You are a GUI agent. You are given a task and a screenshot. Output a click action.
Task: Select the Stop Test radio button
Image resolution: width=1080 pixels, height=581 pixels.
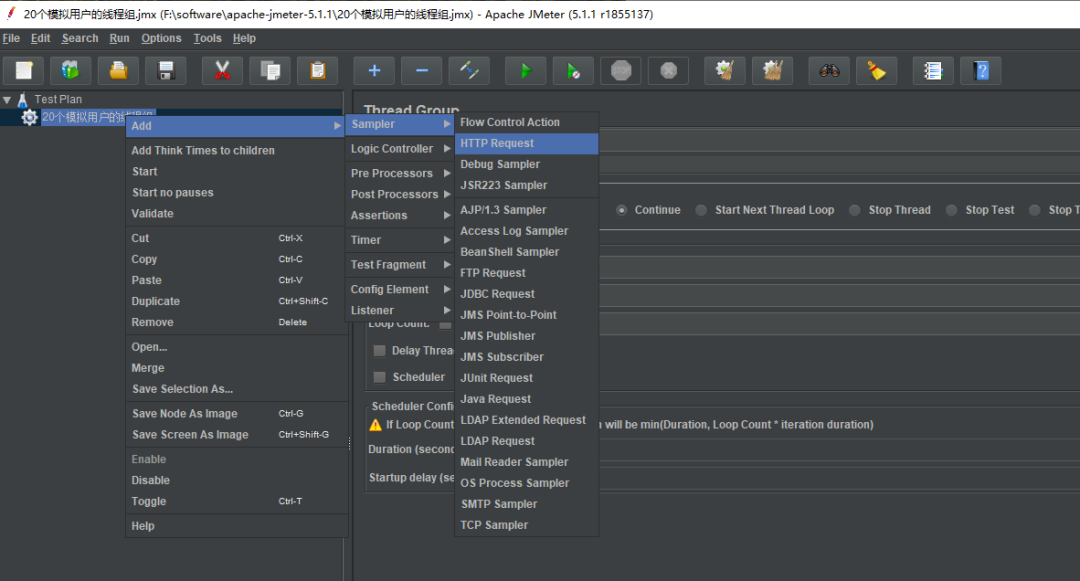(x=951, y=210)
